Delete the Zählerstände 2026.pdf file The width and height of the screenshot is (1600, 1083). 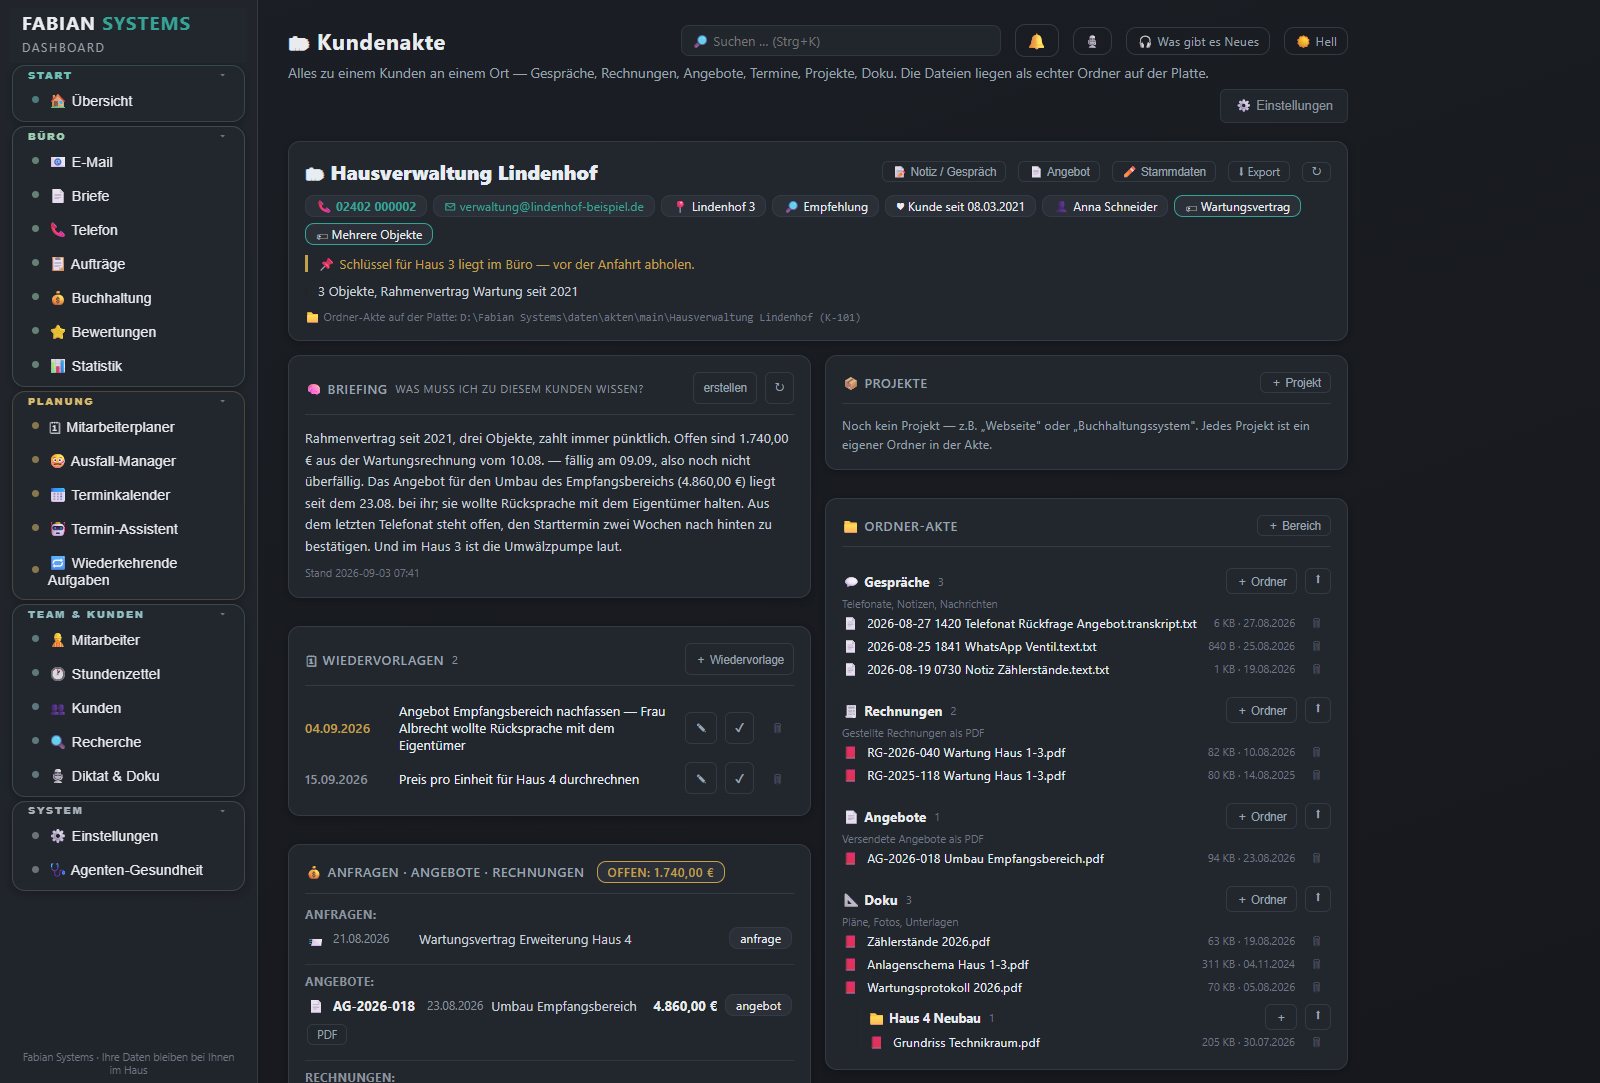pyautogui.click(x=1316, y=941)
